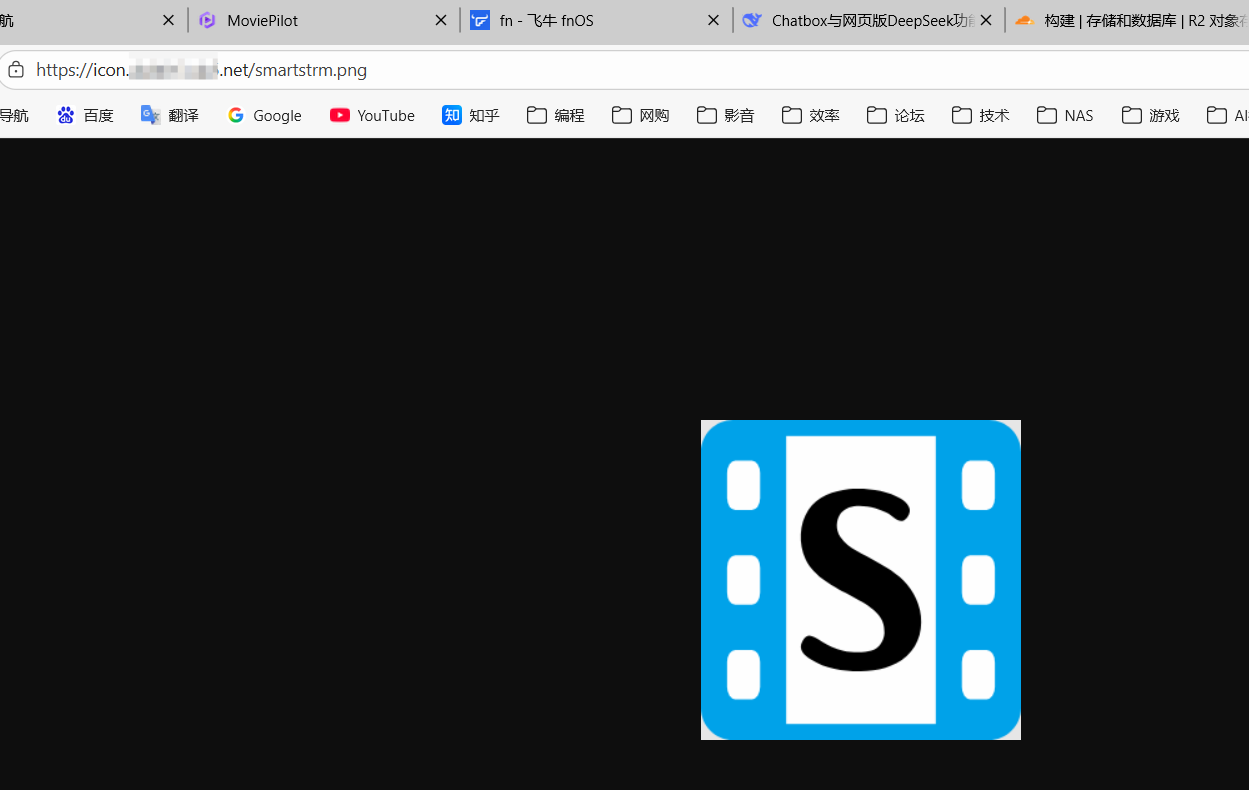Open the 知乎 bookmark
The height and width of the screenshot is (790, 1249).
point(471,115)
